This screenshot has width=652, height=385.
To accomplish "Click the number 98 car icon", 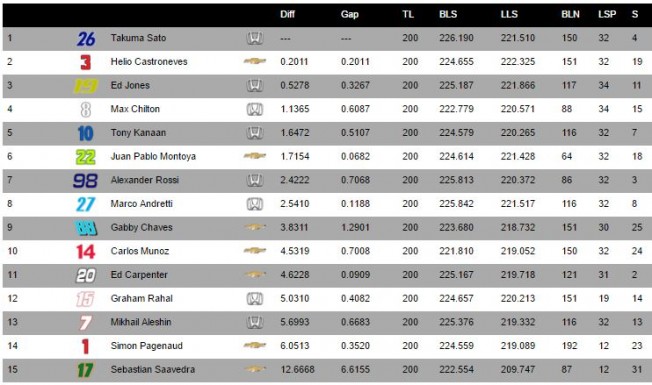I will click(85, 181).
